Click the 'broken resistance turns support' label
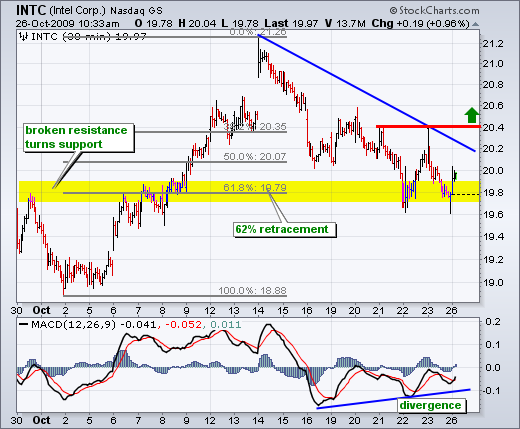 tap(79, 137)
